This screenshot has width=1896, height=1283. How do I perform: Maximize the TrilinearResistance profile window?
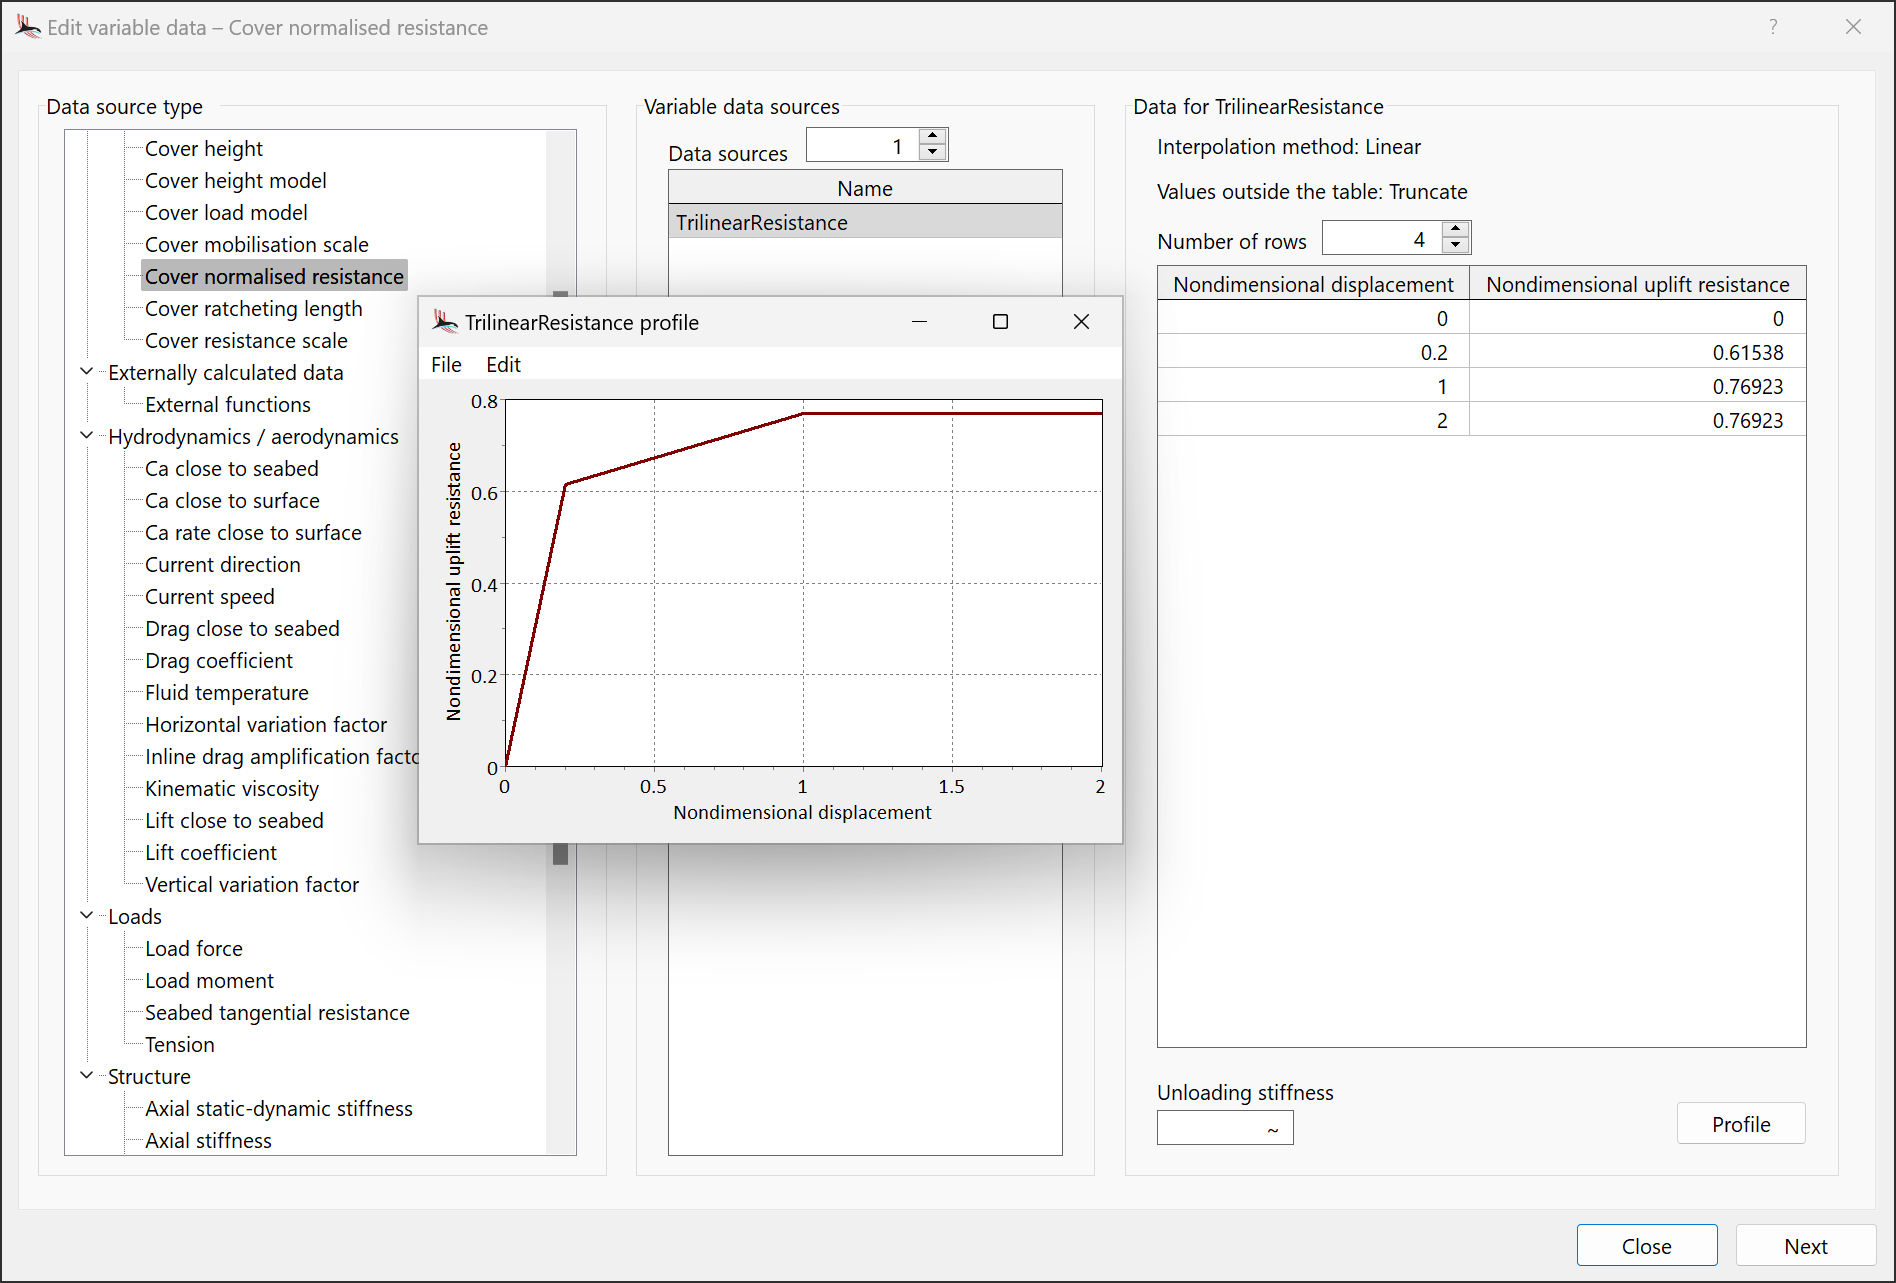point(1000,321)
